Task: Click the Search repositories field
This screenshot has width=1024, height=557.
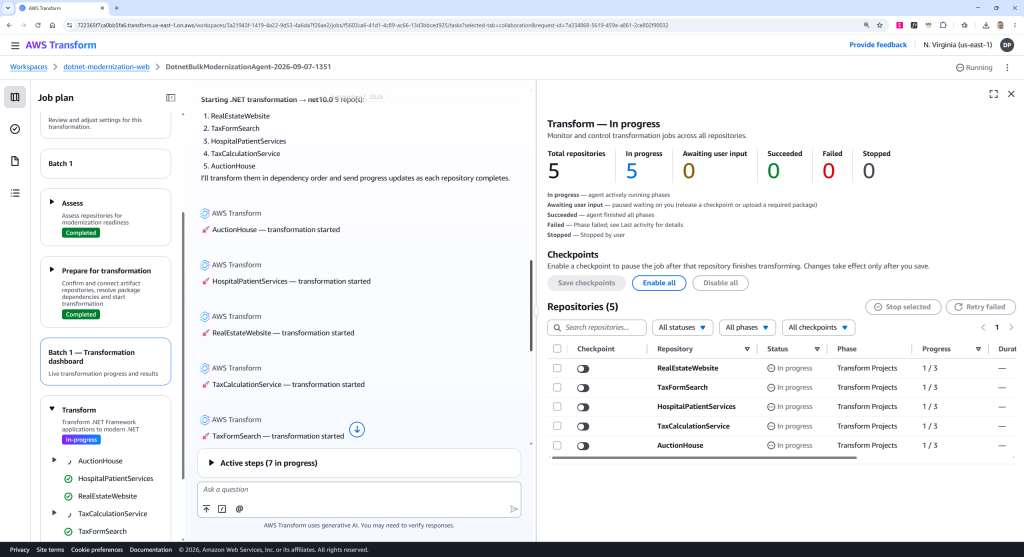Action: [597, 327]
